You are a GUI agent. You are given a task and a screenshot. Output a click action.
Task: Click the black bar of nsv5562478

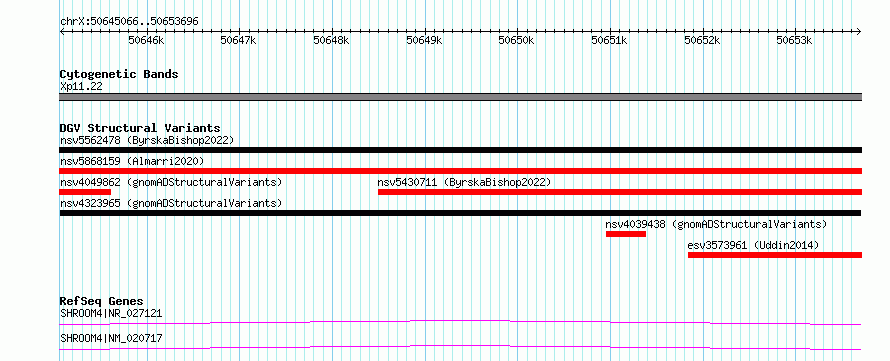(460, 150)
